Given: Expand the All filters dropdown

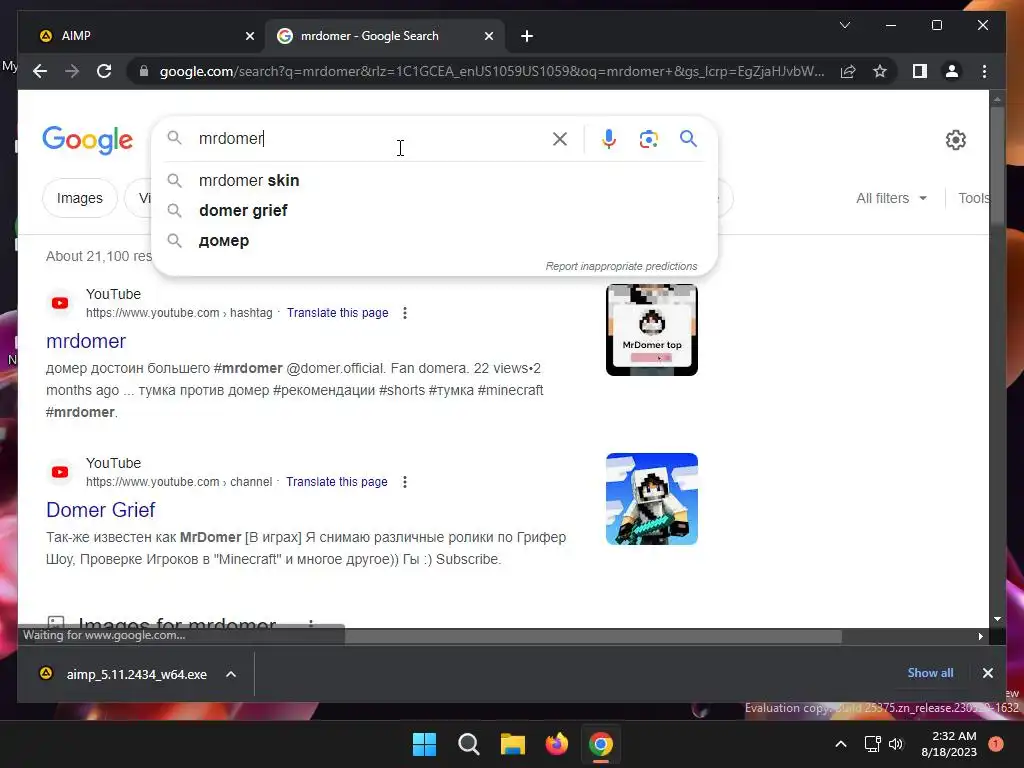Looking at the screenshot, I should 891,198.
